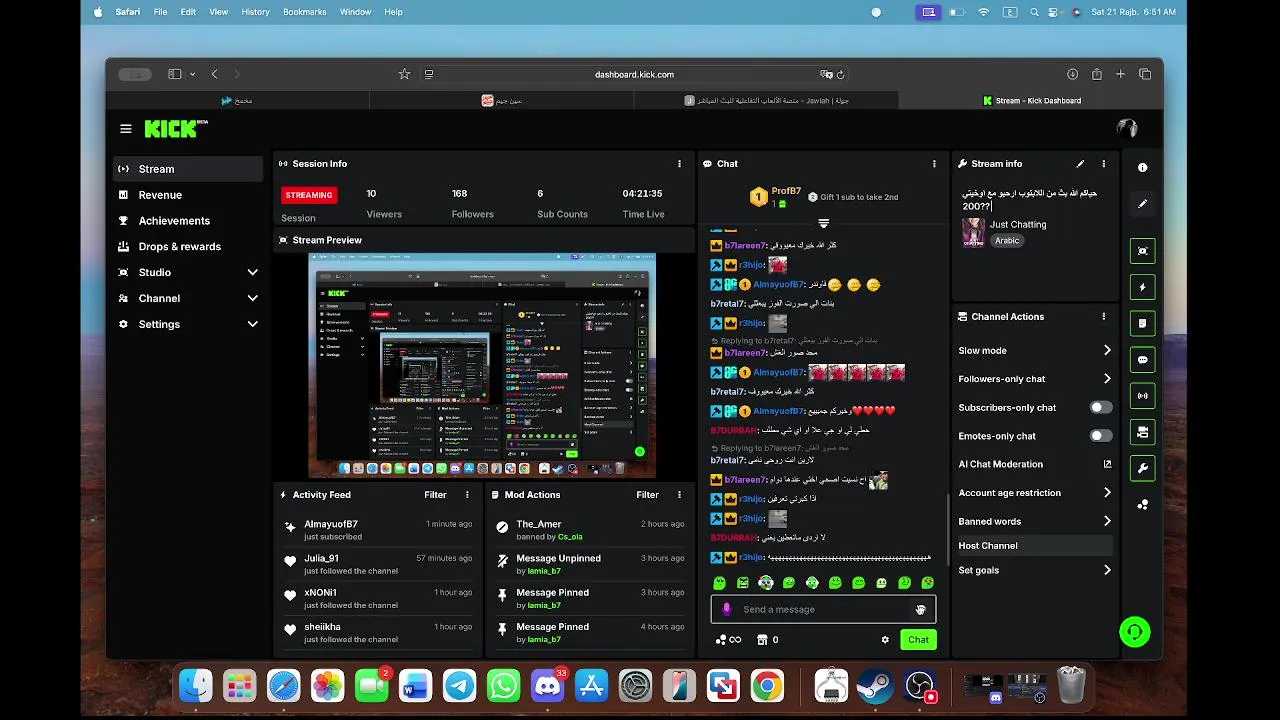Open Stream info three-dot menu
This screenshot has width=1280, height=720.
coord(1104,164)
